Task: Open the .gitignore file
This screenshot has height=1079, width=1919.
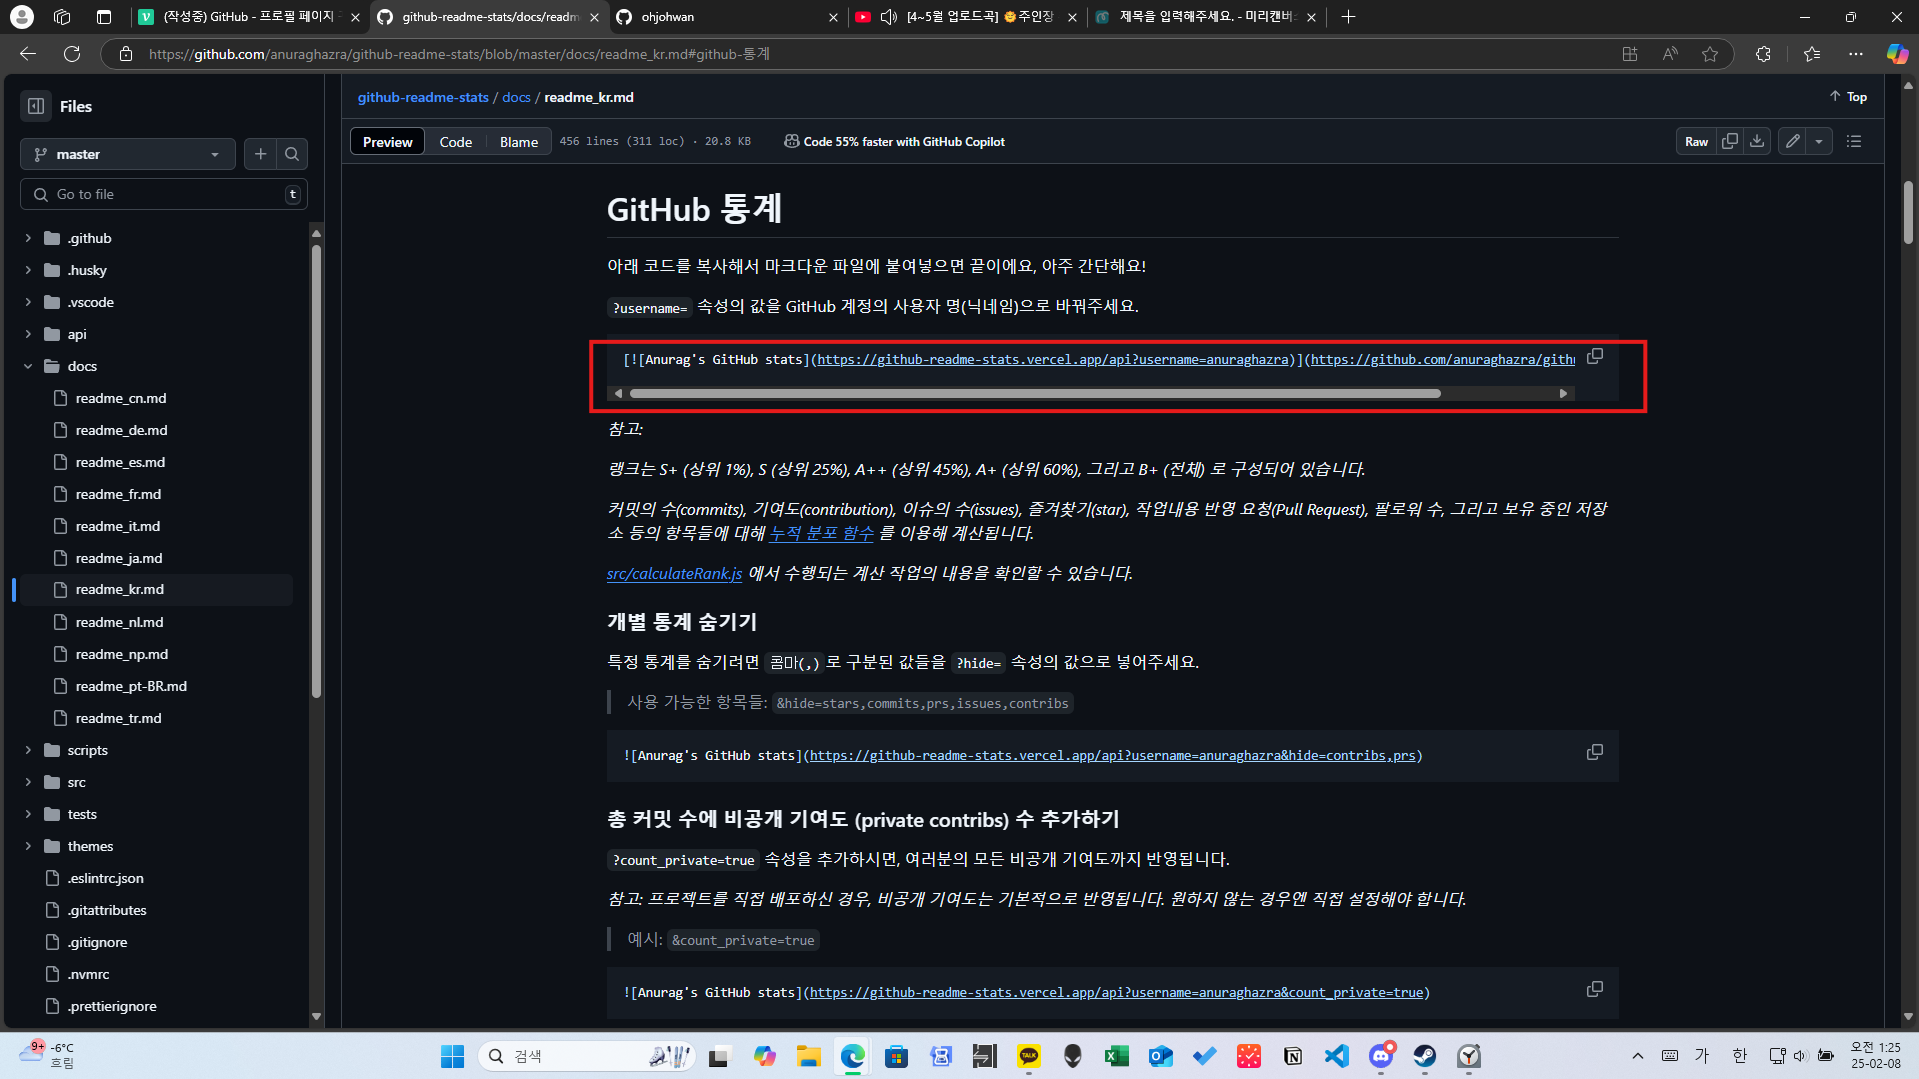Action: [x=97, y=942]
